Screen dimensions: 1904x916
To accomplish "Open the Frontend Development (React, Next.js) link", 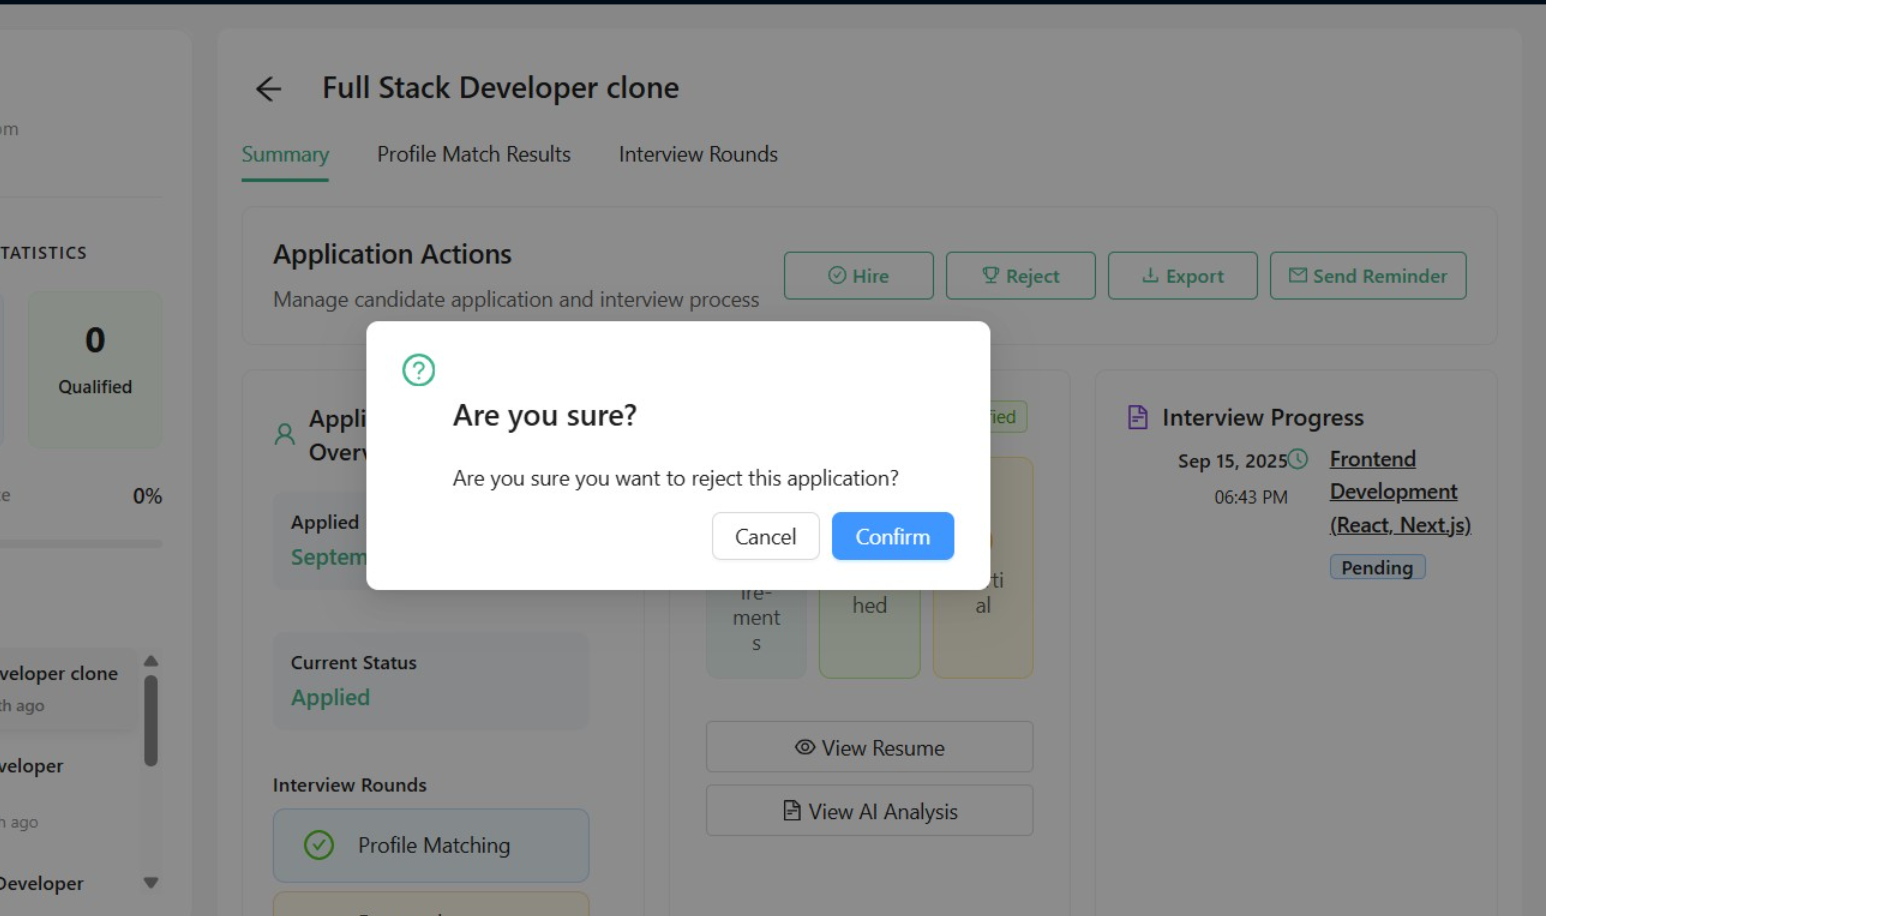I will coord(1398,492).
